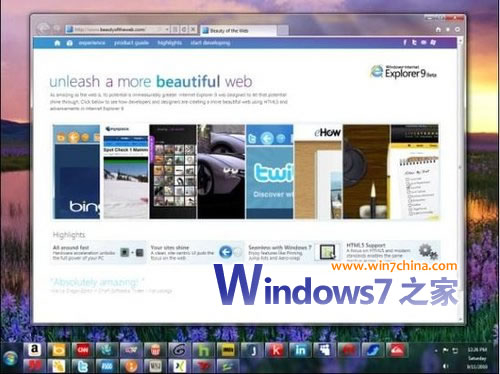The height and width of the screenshot is (374, 500).
Task: Open the Windows Start orb
Action: point(10,359)
